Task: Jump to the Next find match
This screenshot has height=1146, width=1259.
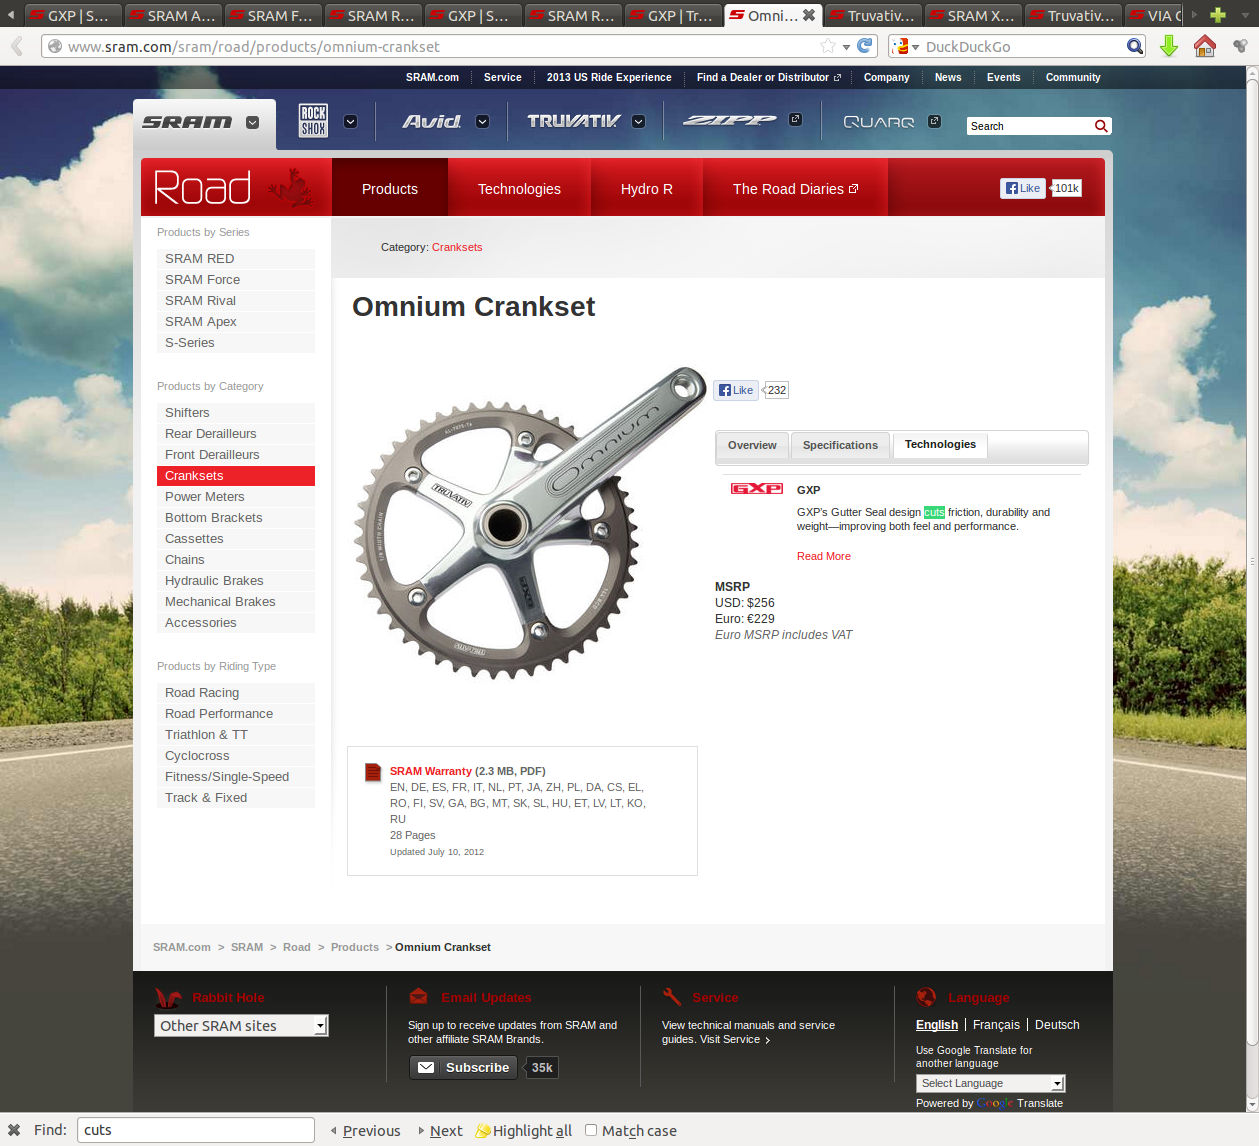Action: coord(441,1131)
